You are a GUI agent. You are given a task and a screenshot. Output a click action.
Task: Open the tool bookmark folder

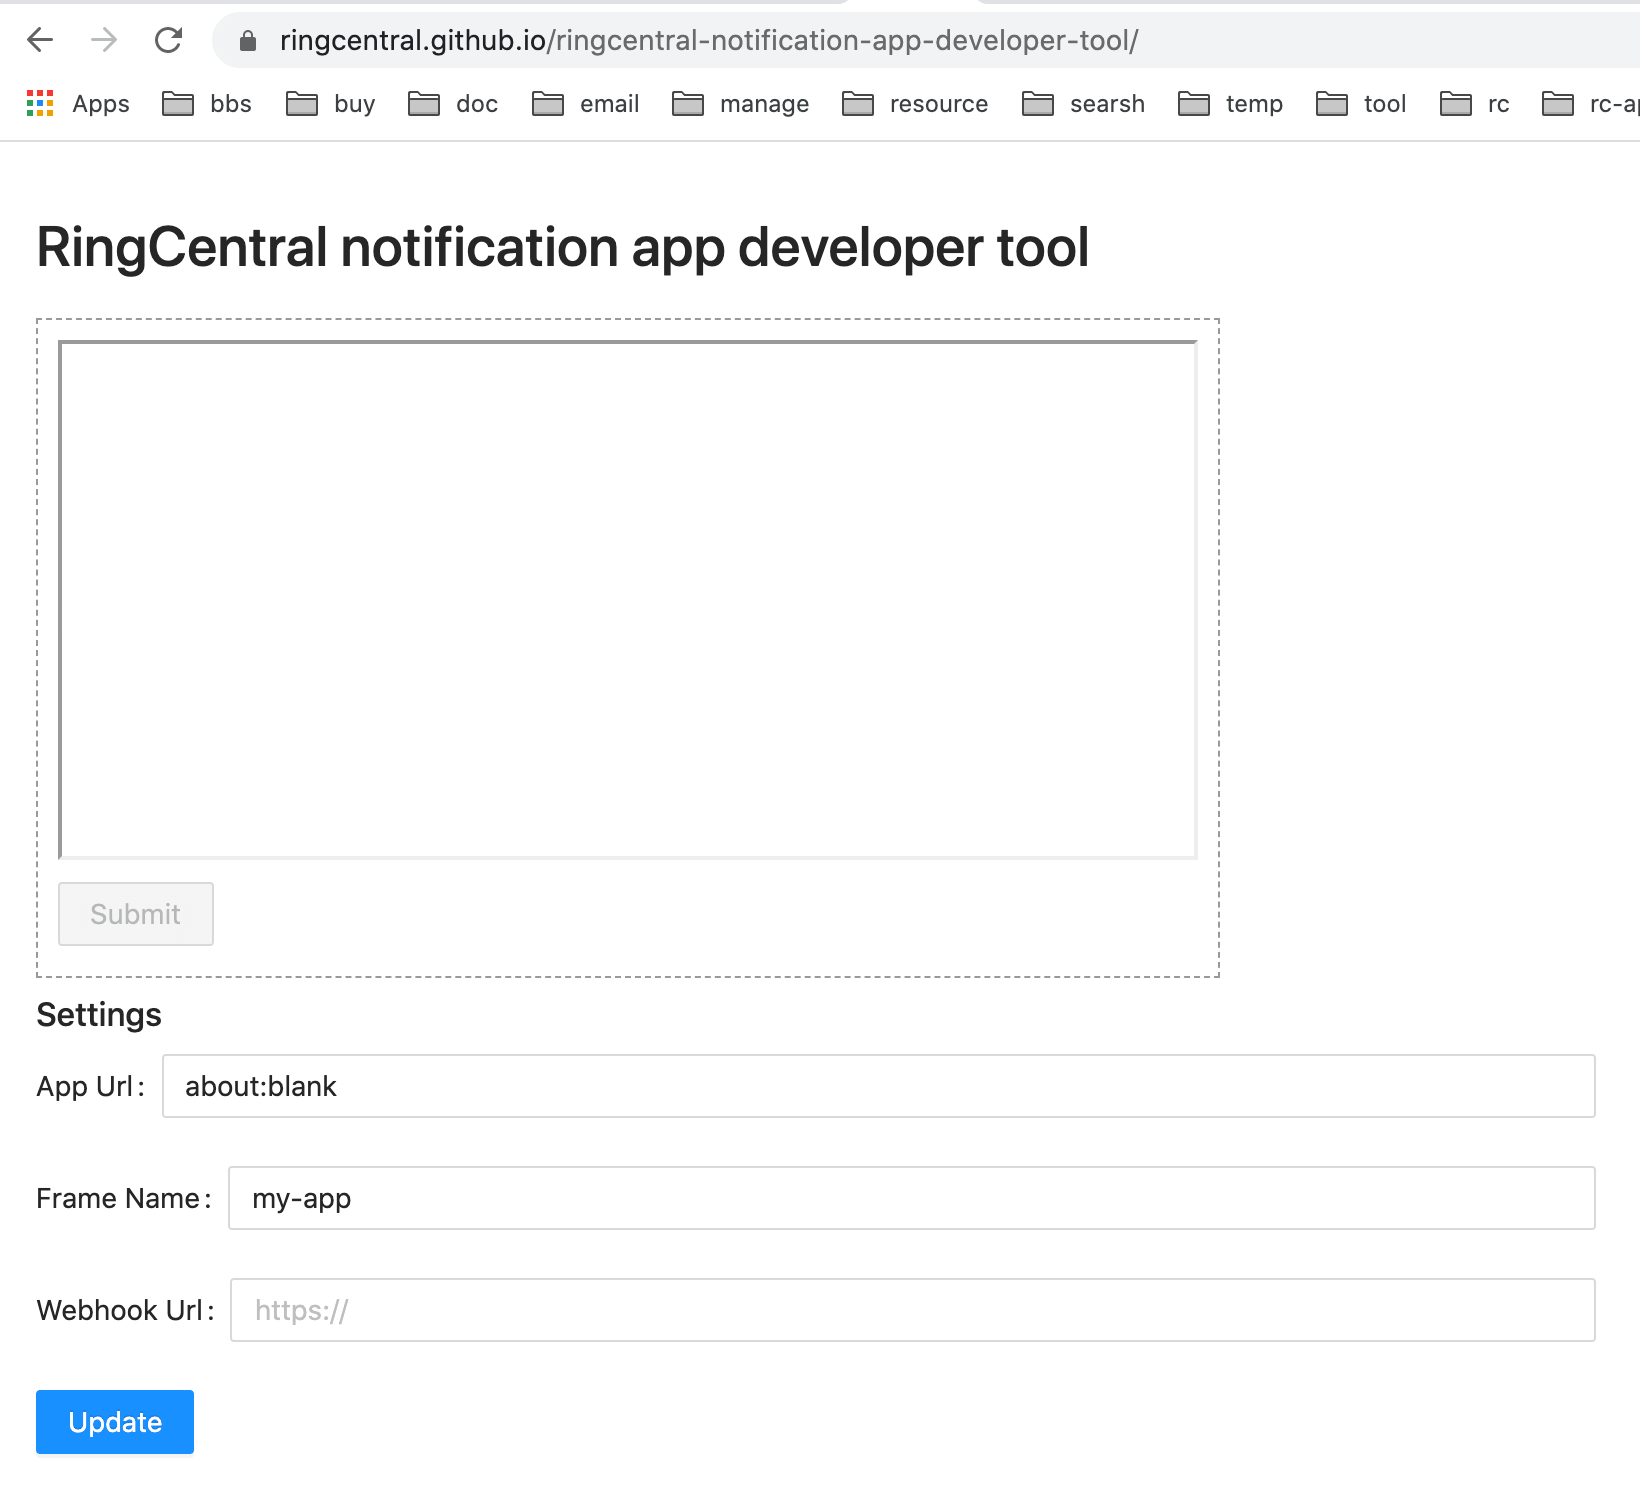[x=1361, y=104]
